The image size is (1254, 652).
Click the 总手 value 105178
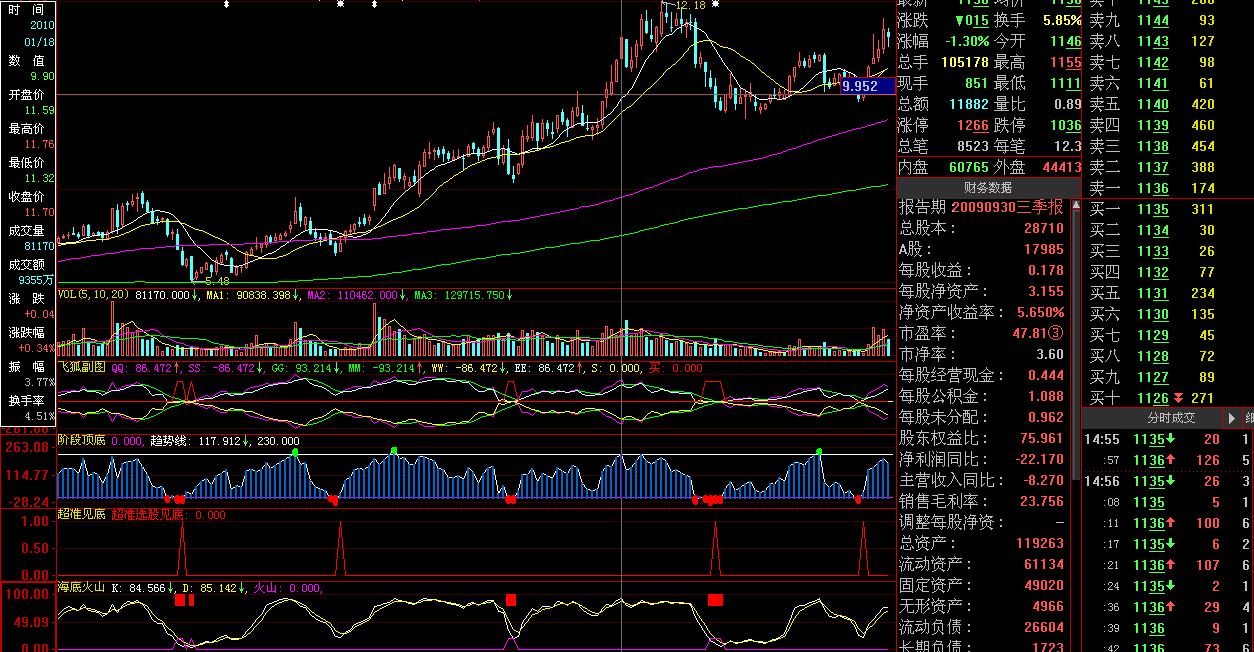(965, 62)
